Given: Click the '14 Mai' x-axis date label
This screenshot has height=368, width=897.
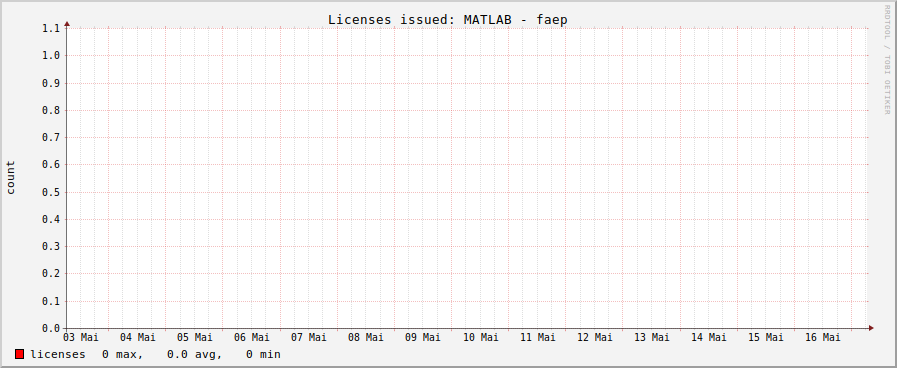Looking at the screenshot, I should tap(709, 337).
